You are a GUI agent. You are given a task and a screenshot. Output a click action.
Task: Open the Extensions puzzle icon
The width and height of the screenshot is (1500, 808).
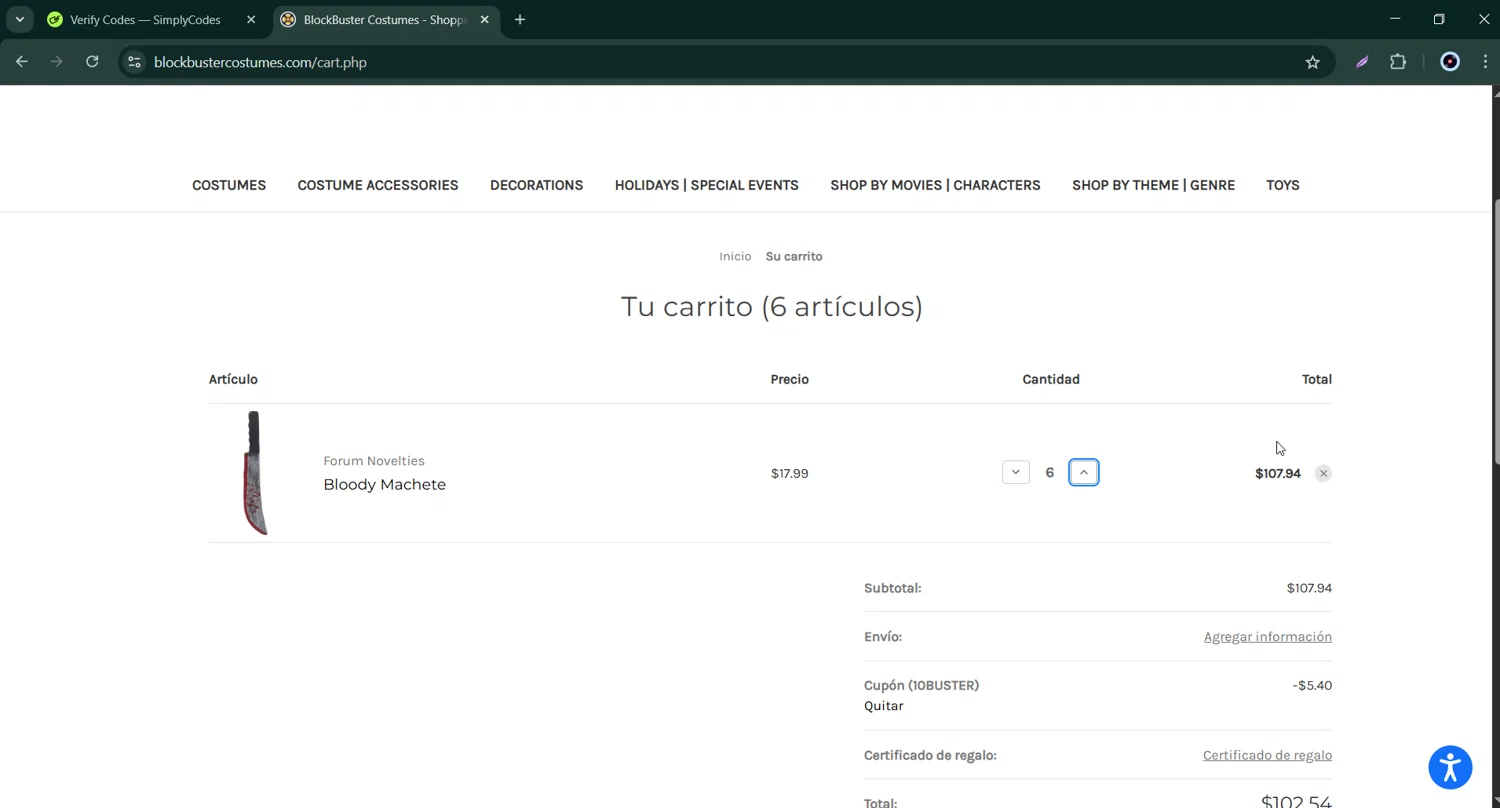tap(1398, 62)
